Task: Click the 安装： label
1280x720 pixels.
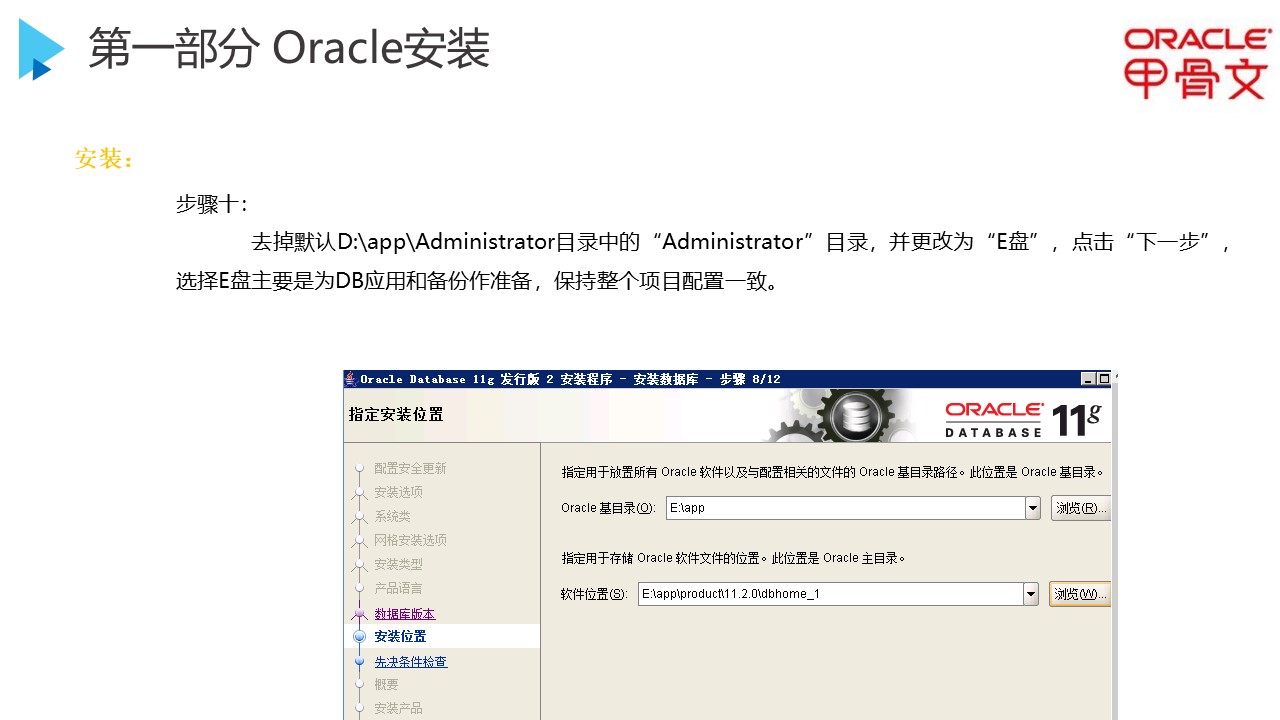Action: (x=104, y=159)
